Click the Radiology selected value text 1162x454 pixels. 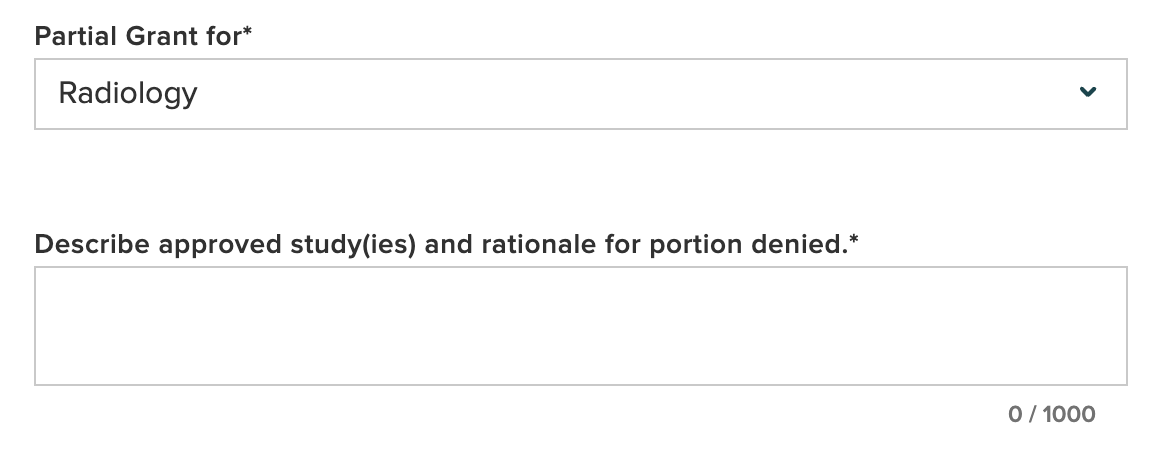(x=128, y=93)
